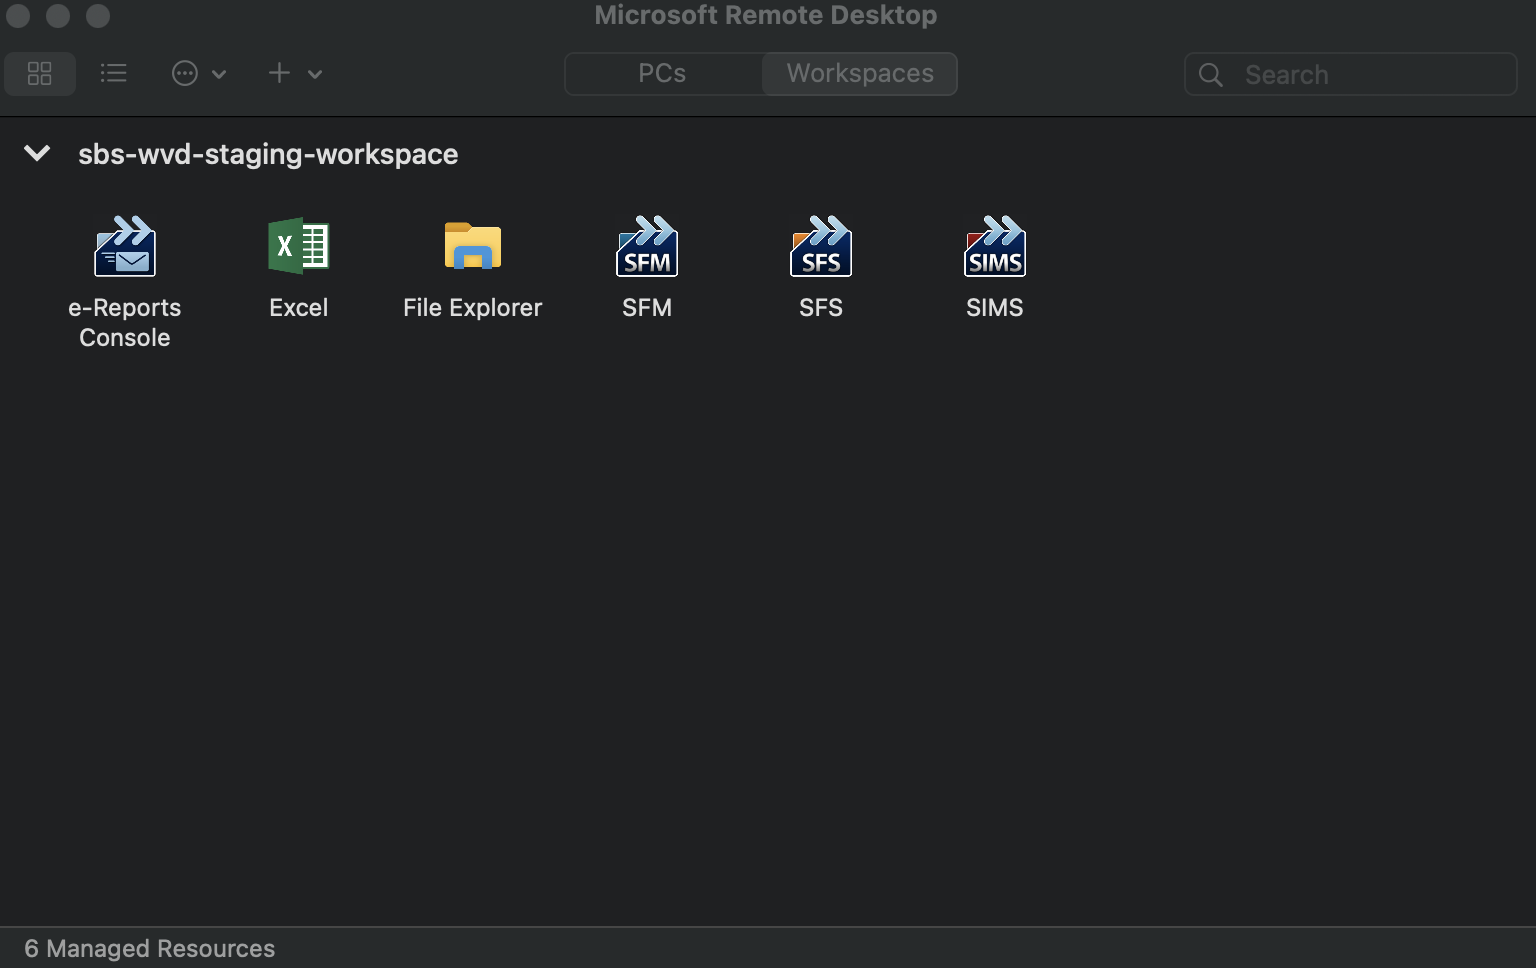
Task: Focus the Search input field
Action: (1351, 74)
